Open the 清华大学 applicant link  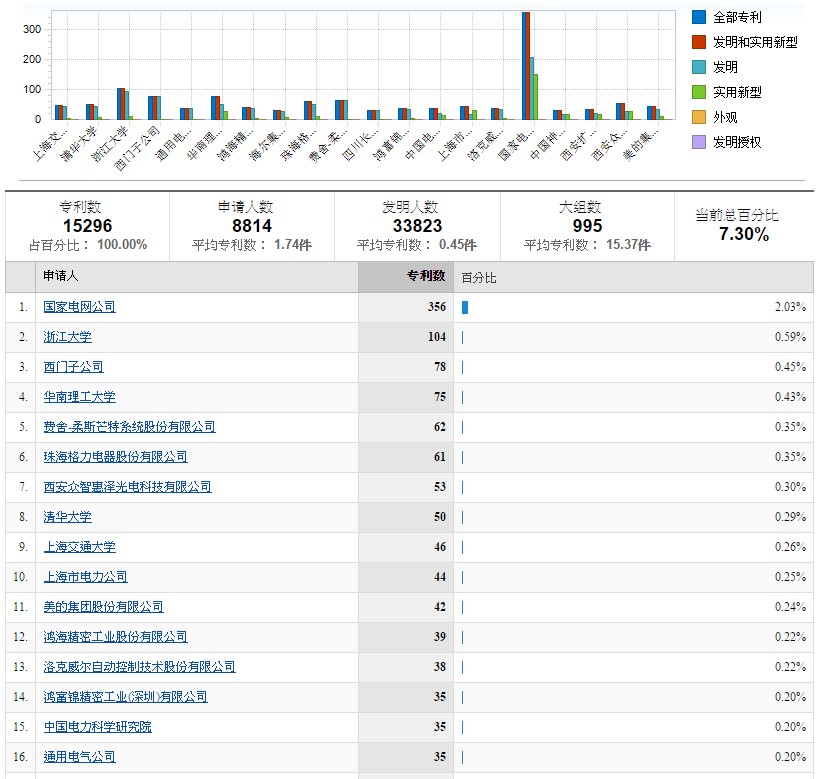tap(67, 517)
